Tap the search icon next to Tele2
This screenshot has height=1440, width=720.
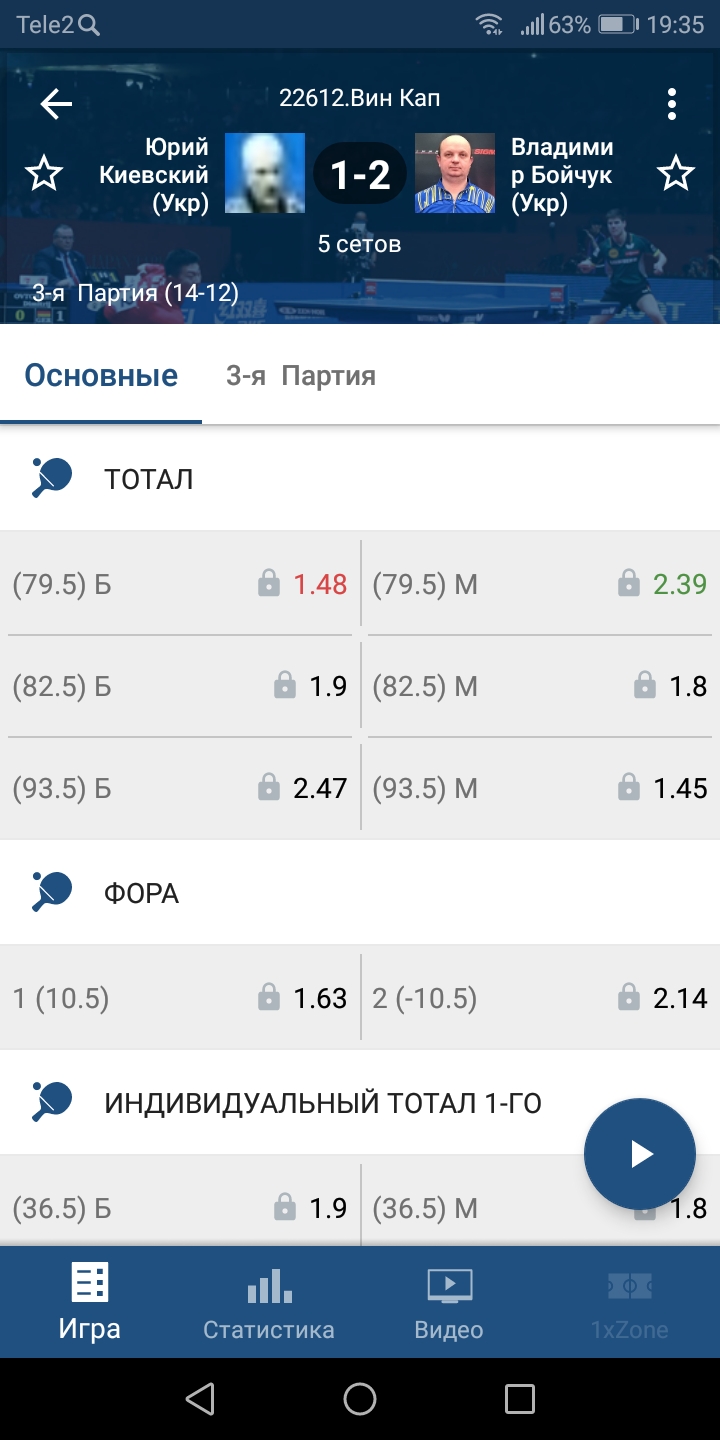click(x=89, y=25)
